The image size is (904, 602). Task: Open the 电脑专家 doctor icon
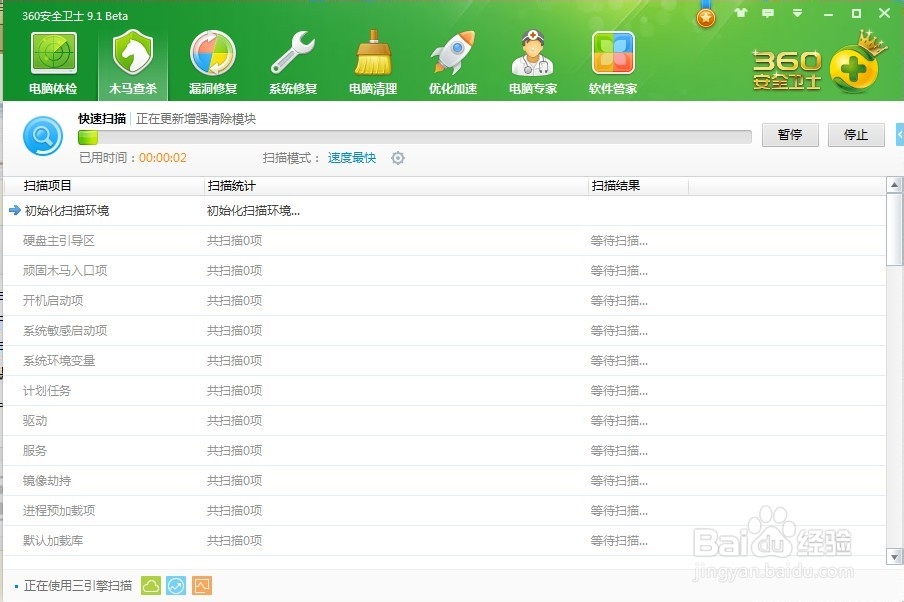[533, 53]
